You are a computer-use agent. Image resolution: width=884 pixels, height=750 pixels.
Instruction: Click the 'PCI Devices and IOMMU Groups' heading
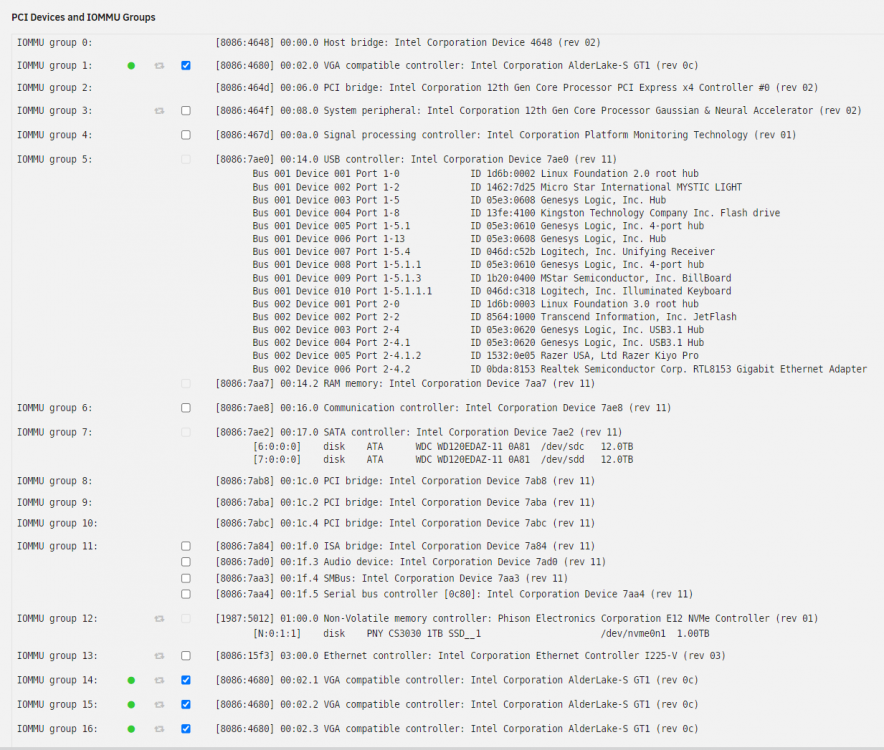tap(83, 17)
